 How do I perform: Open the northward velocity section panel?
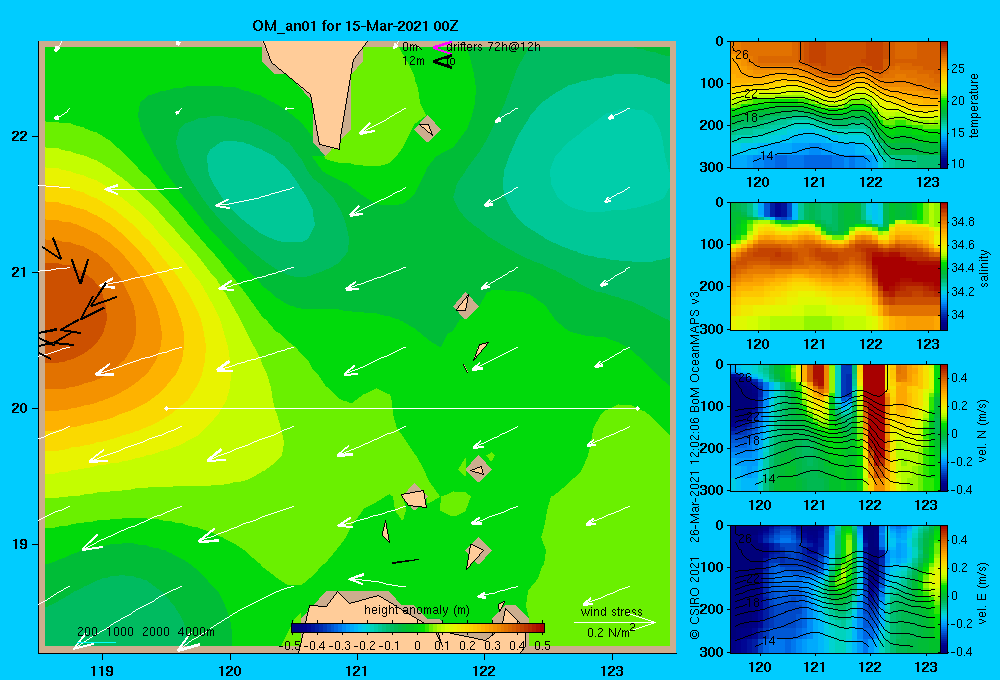click(834, 427)
